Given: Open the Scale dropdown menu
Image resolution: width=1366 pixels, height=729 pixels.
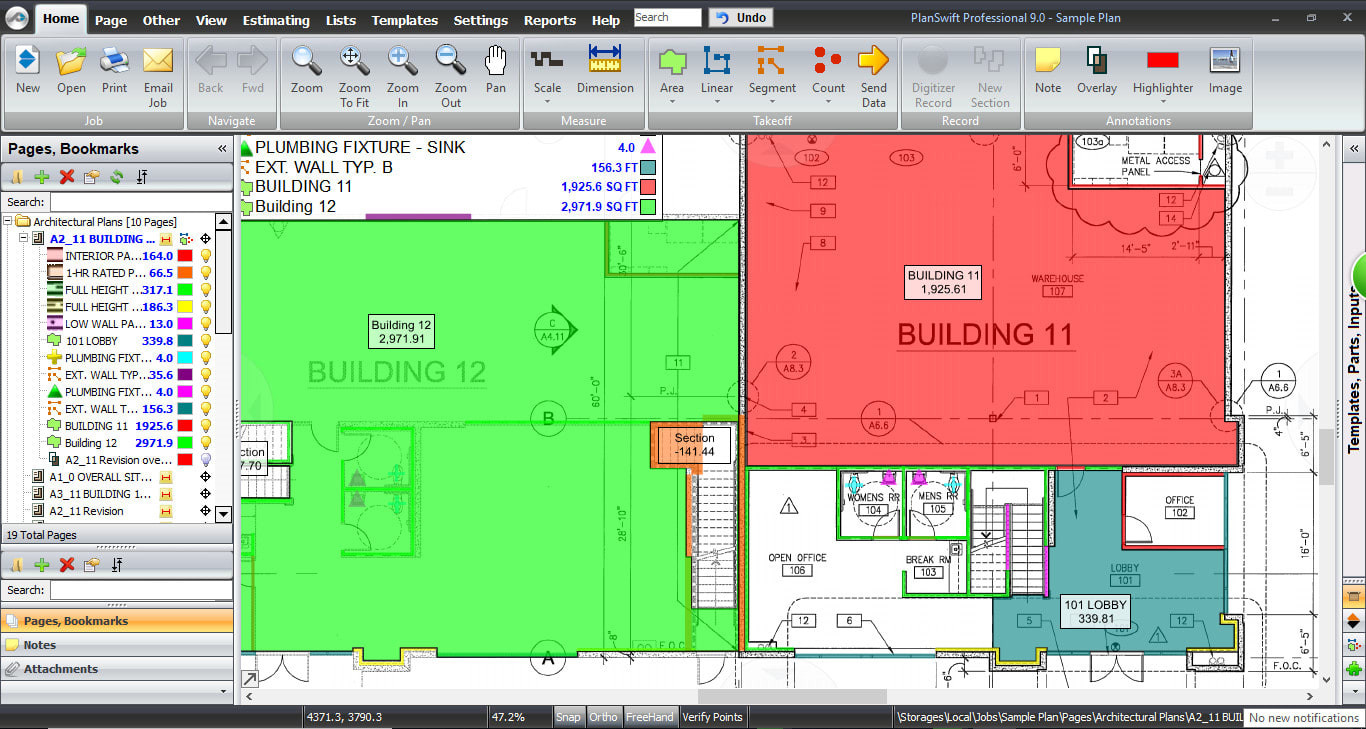Looking at the screenshot, I should pos(547,102).
